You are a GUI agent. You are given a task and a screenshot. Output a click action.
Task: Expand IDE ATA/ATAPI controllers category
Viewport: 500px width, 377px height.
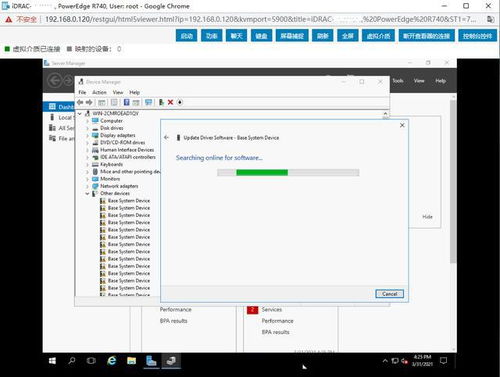87,157
